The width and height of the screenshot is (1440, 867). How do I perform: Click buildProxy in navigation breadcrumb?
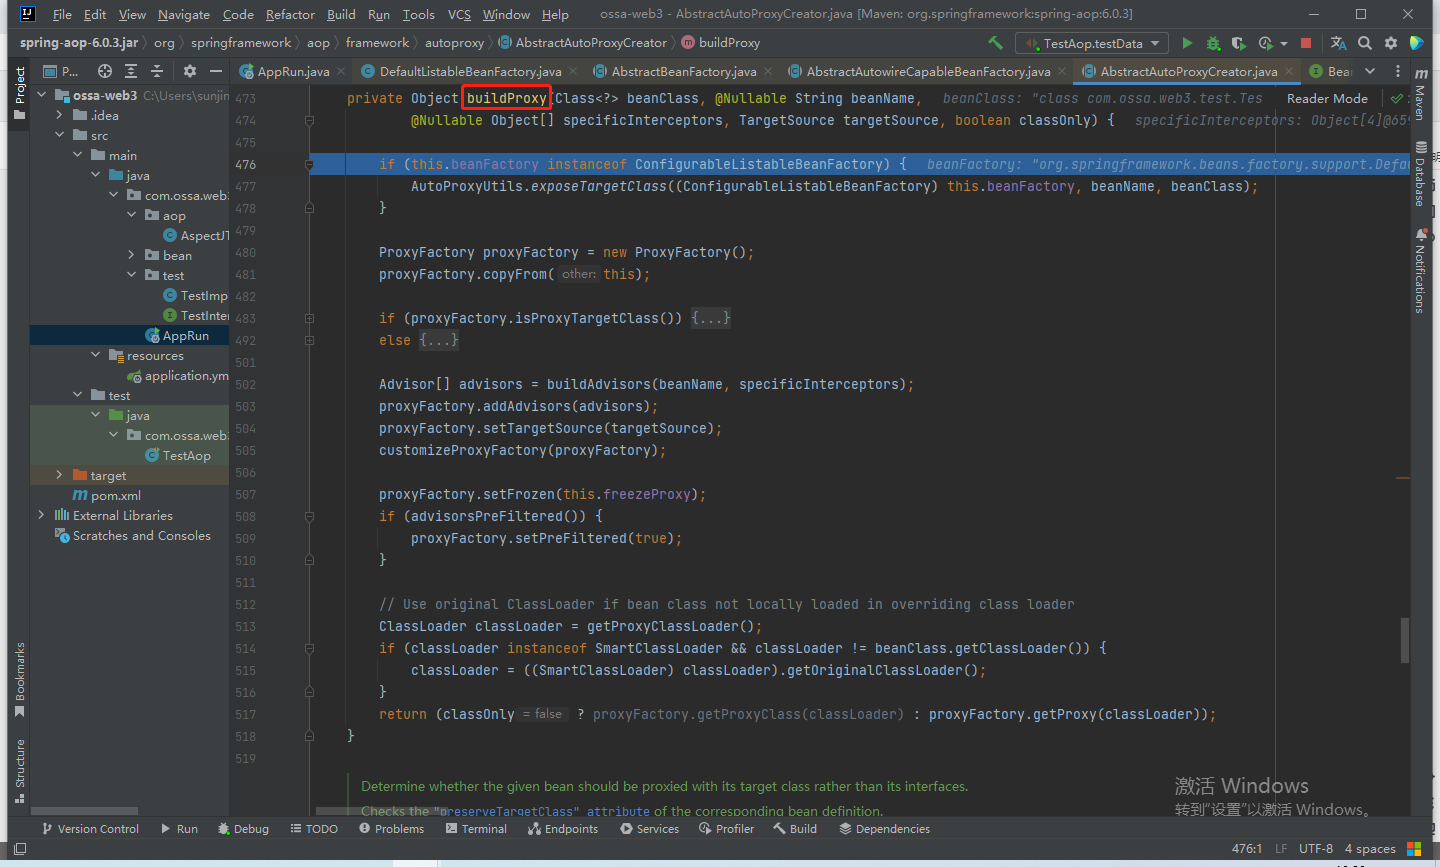pos(720,43)
